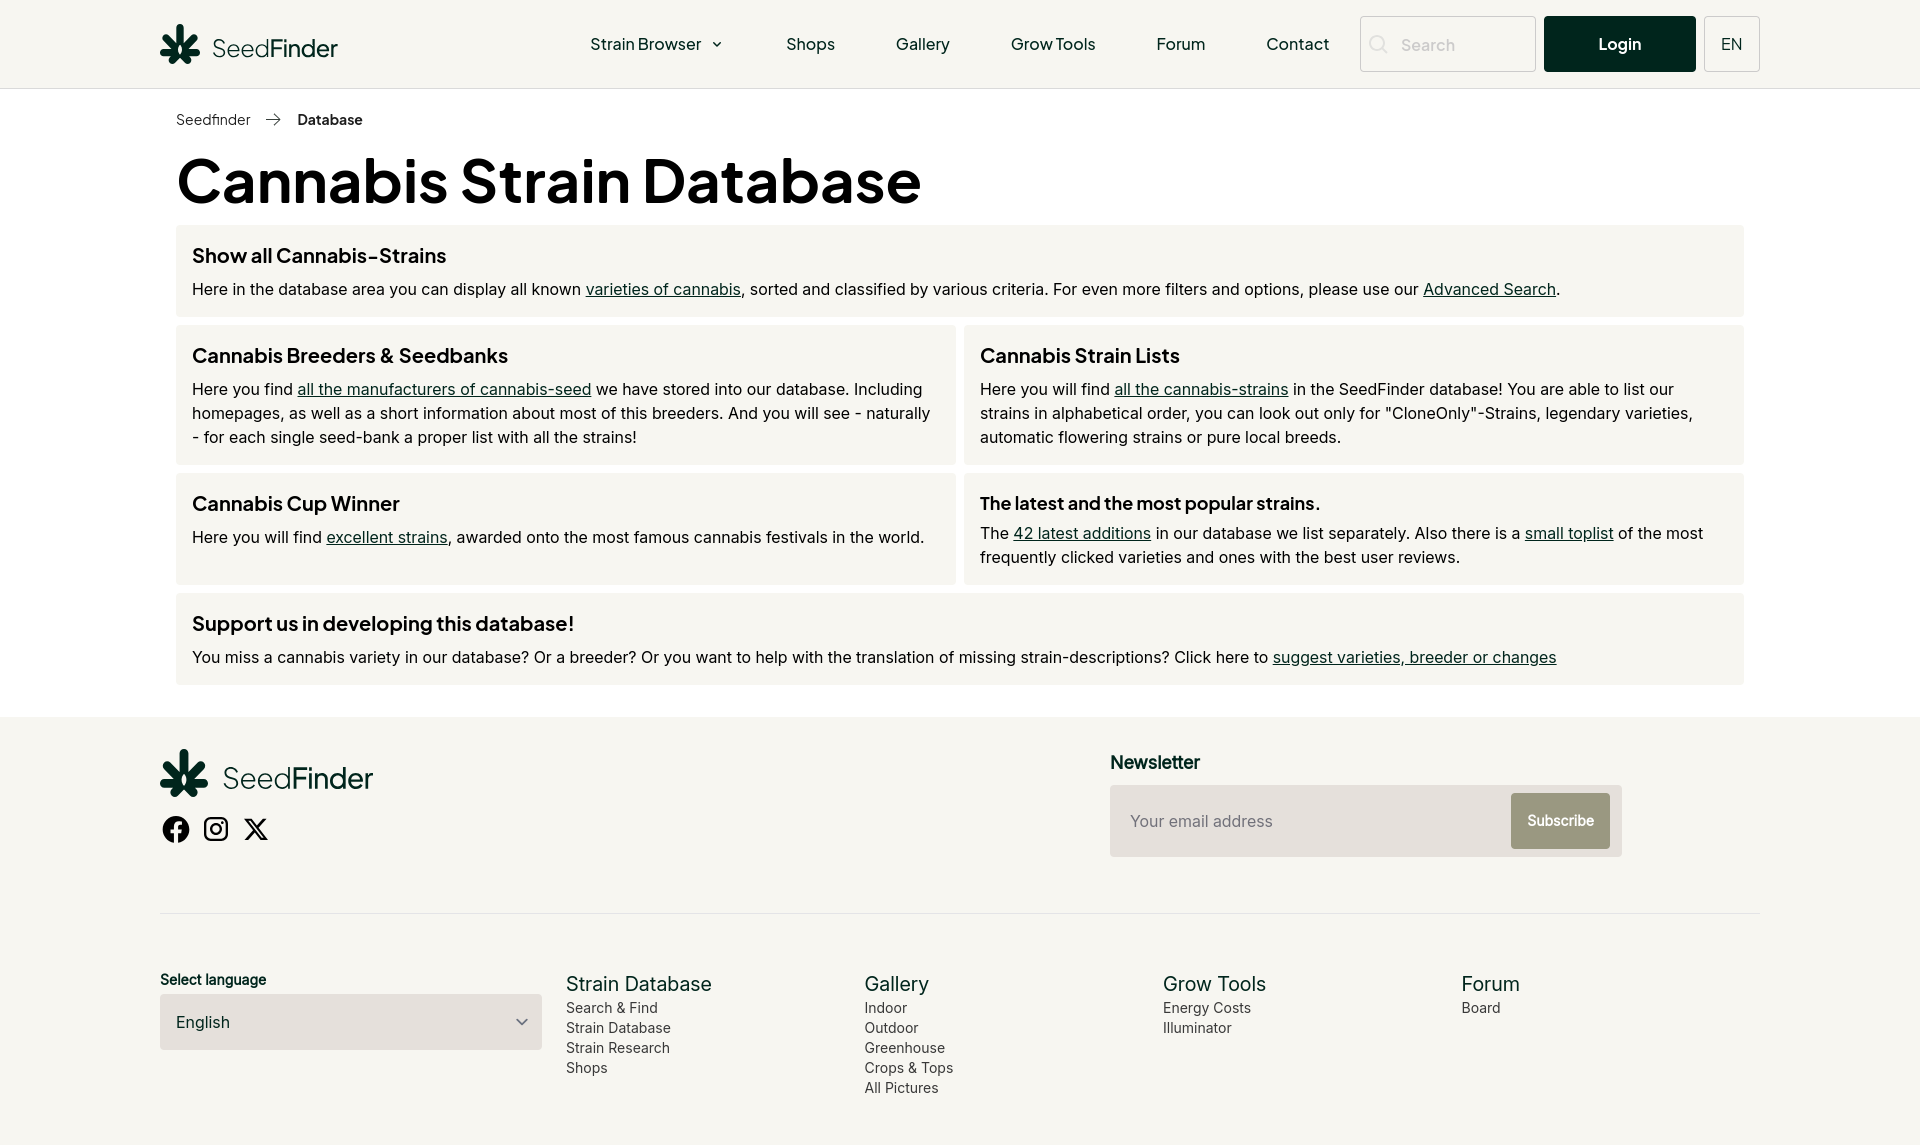Open footer Strain Research link
Viewport: 1920px width, 1146px height.
618,1048
